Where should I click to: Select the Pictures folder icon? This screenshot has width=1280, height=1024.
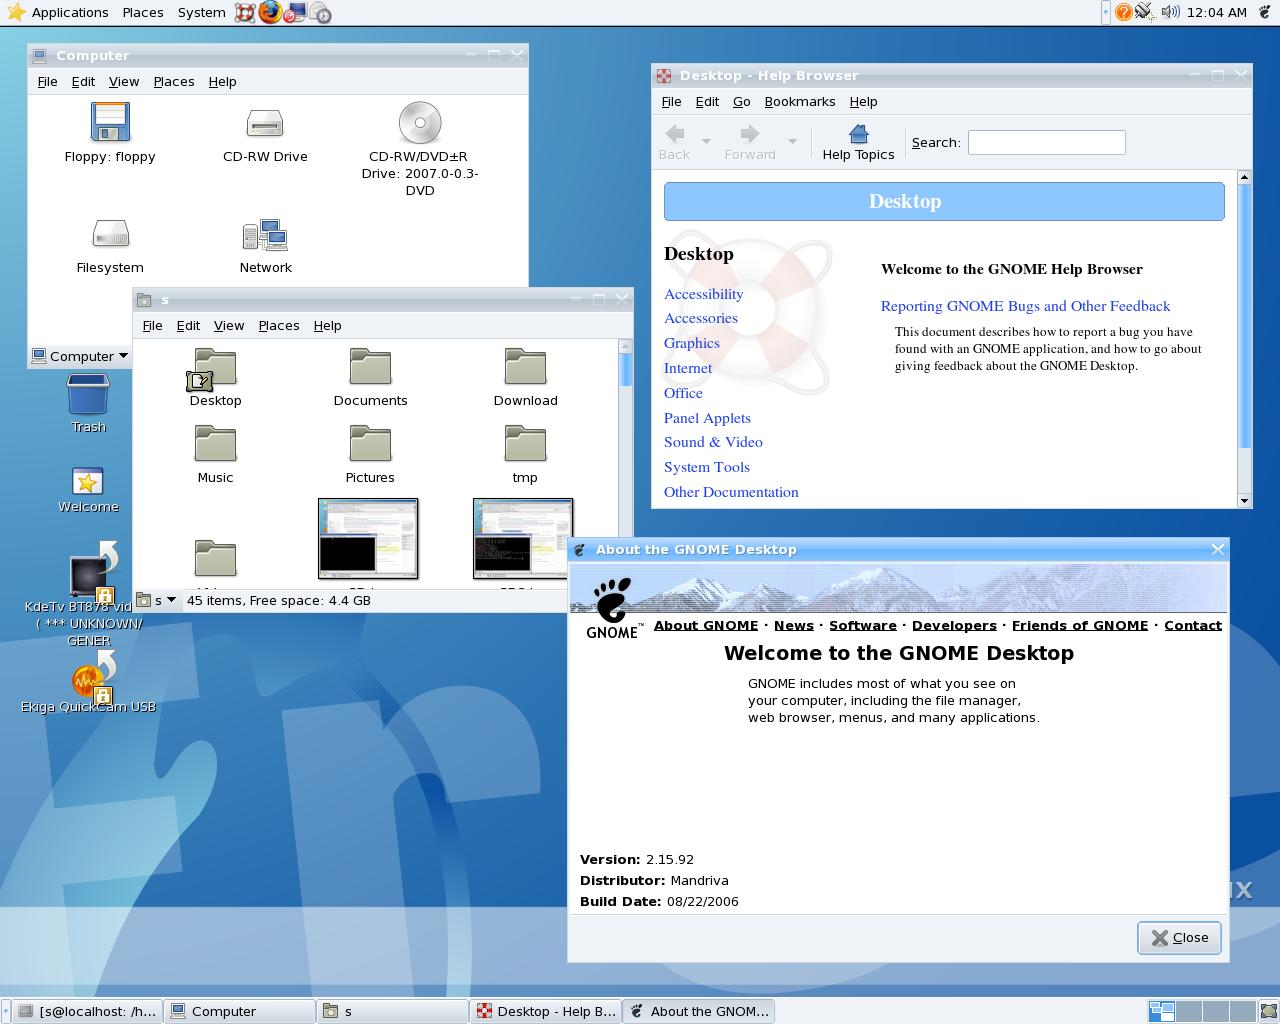[x=370, y=444]
